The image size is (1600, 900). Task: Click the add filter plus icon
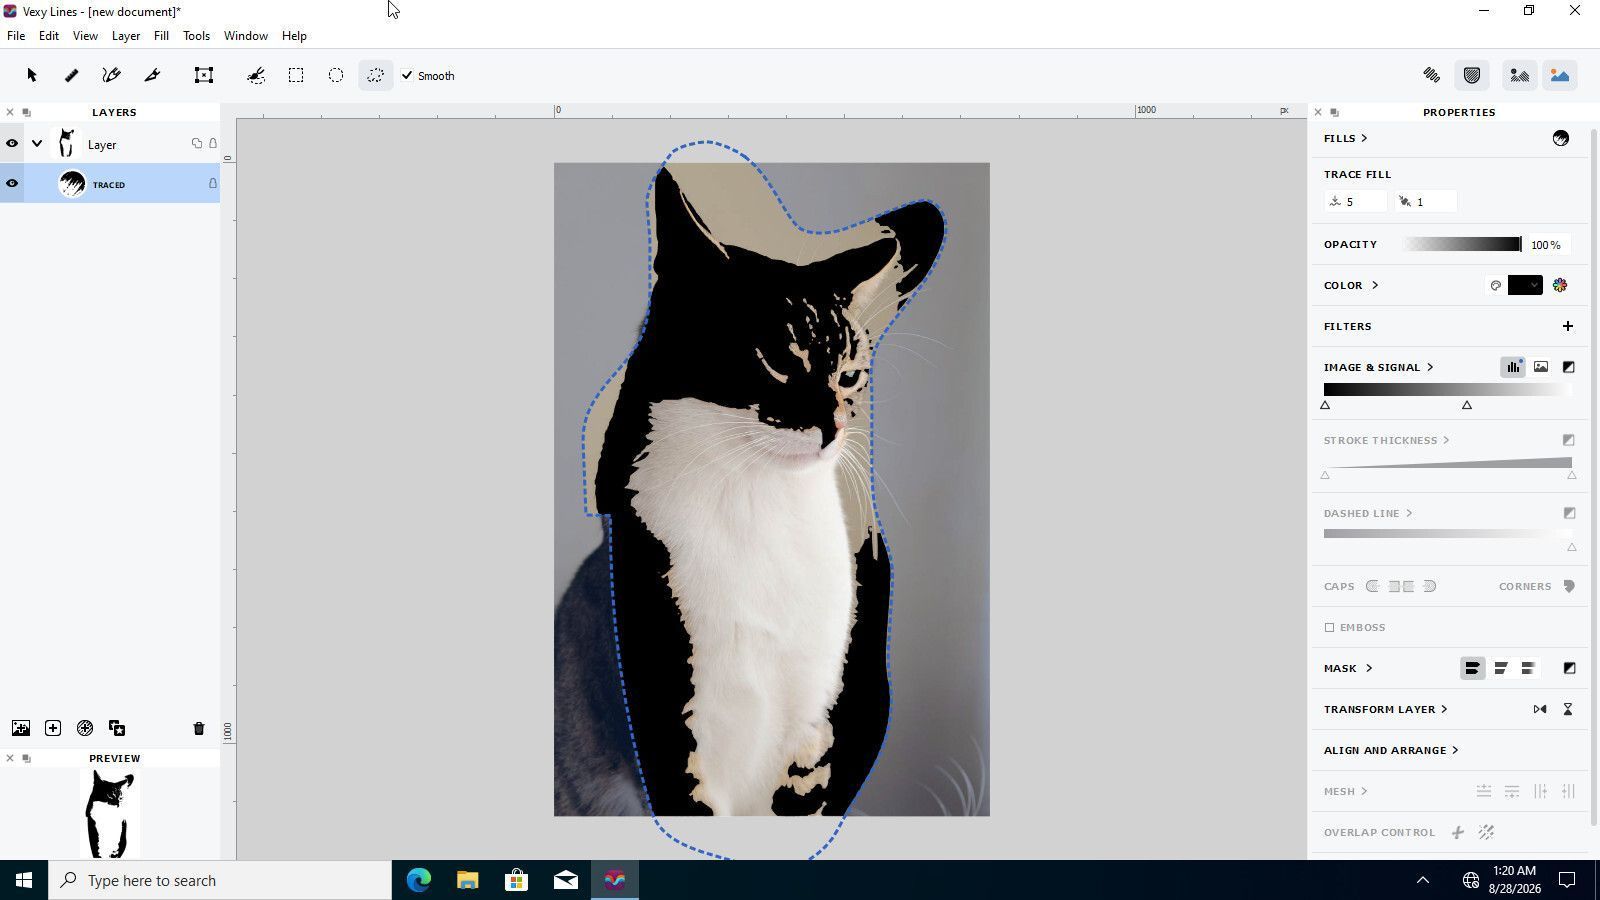pos(1567,326)
